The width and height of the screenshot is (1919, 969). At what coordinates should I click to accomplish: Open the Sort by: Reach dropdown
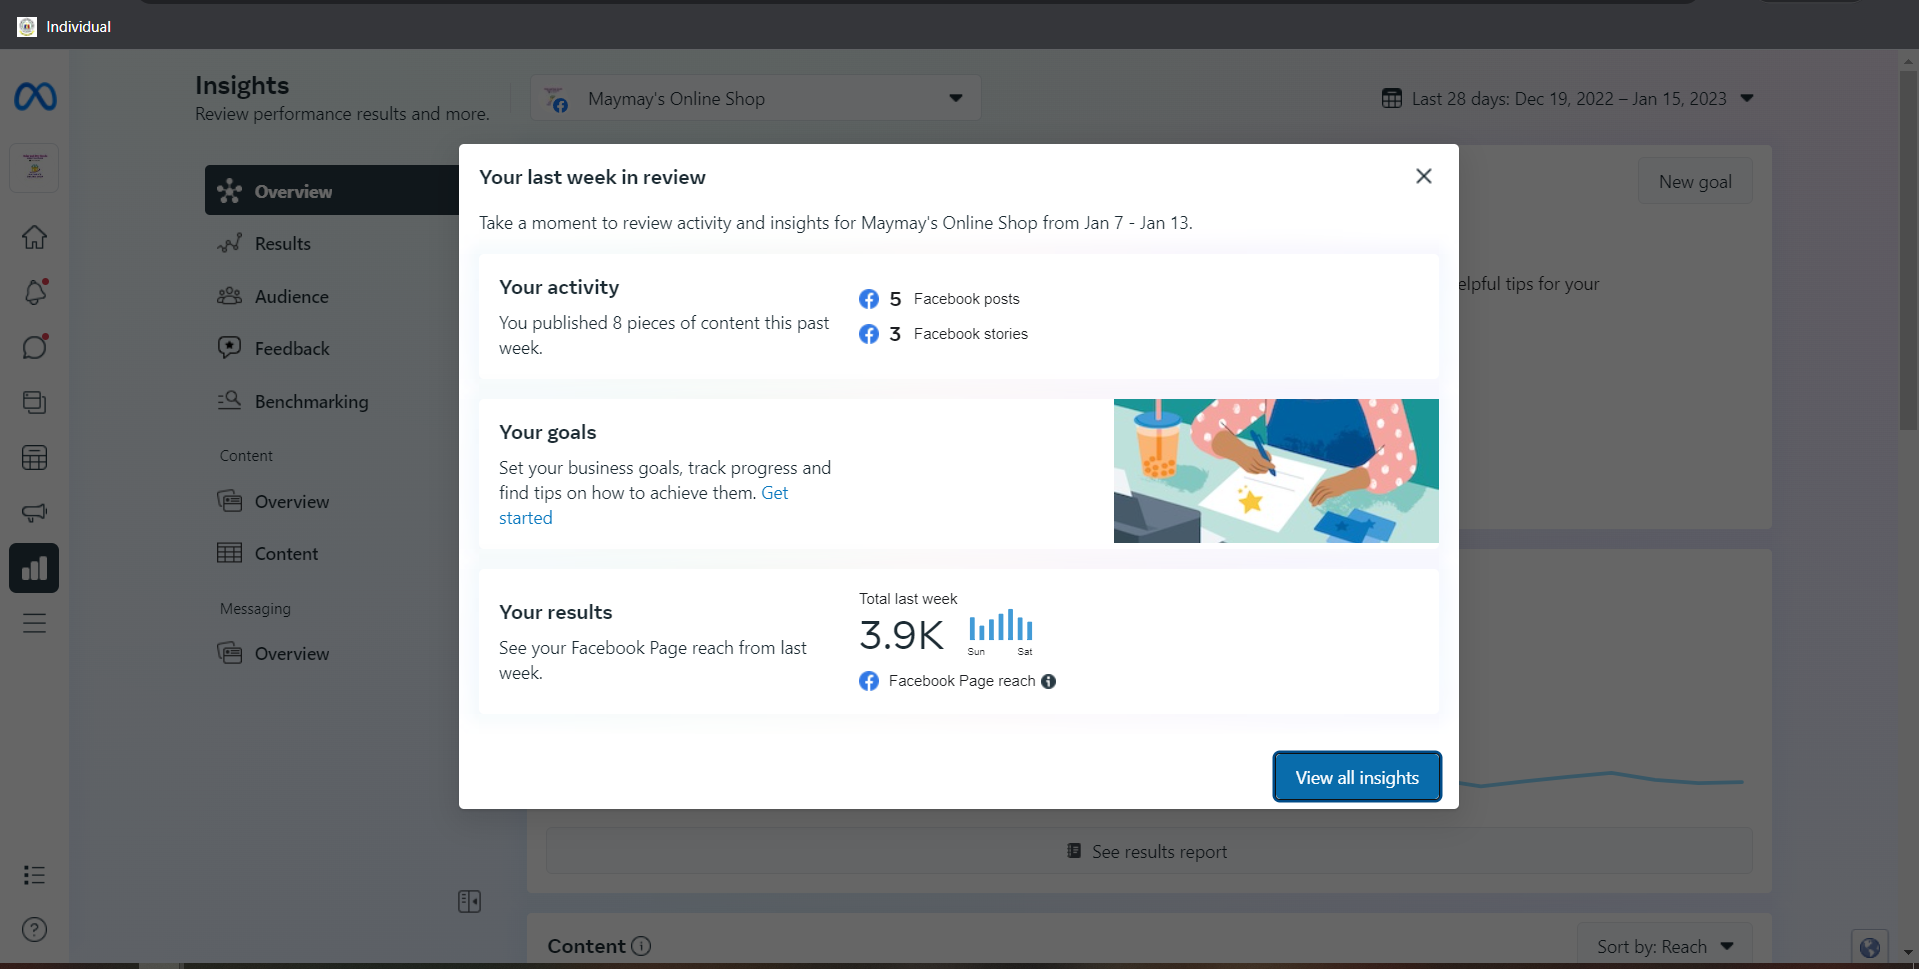(x=1665, y=946)
